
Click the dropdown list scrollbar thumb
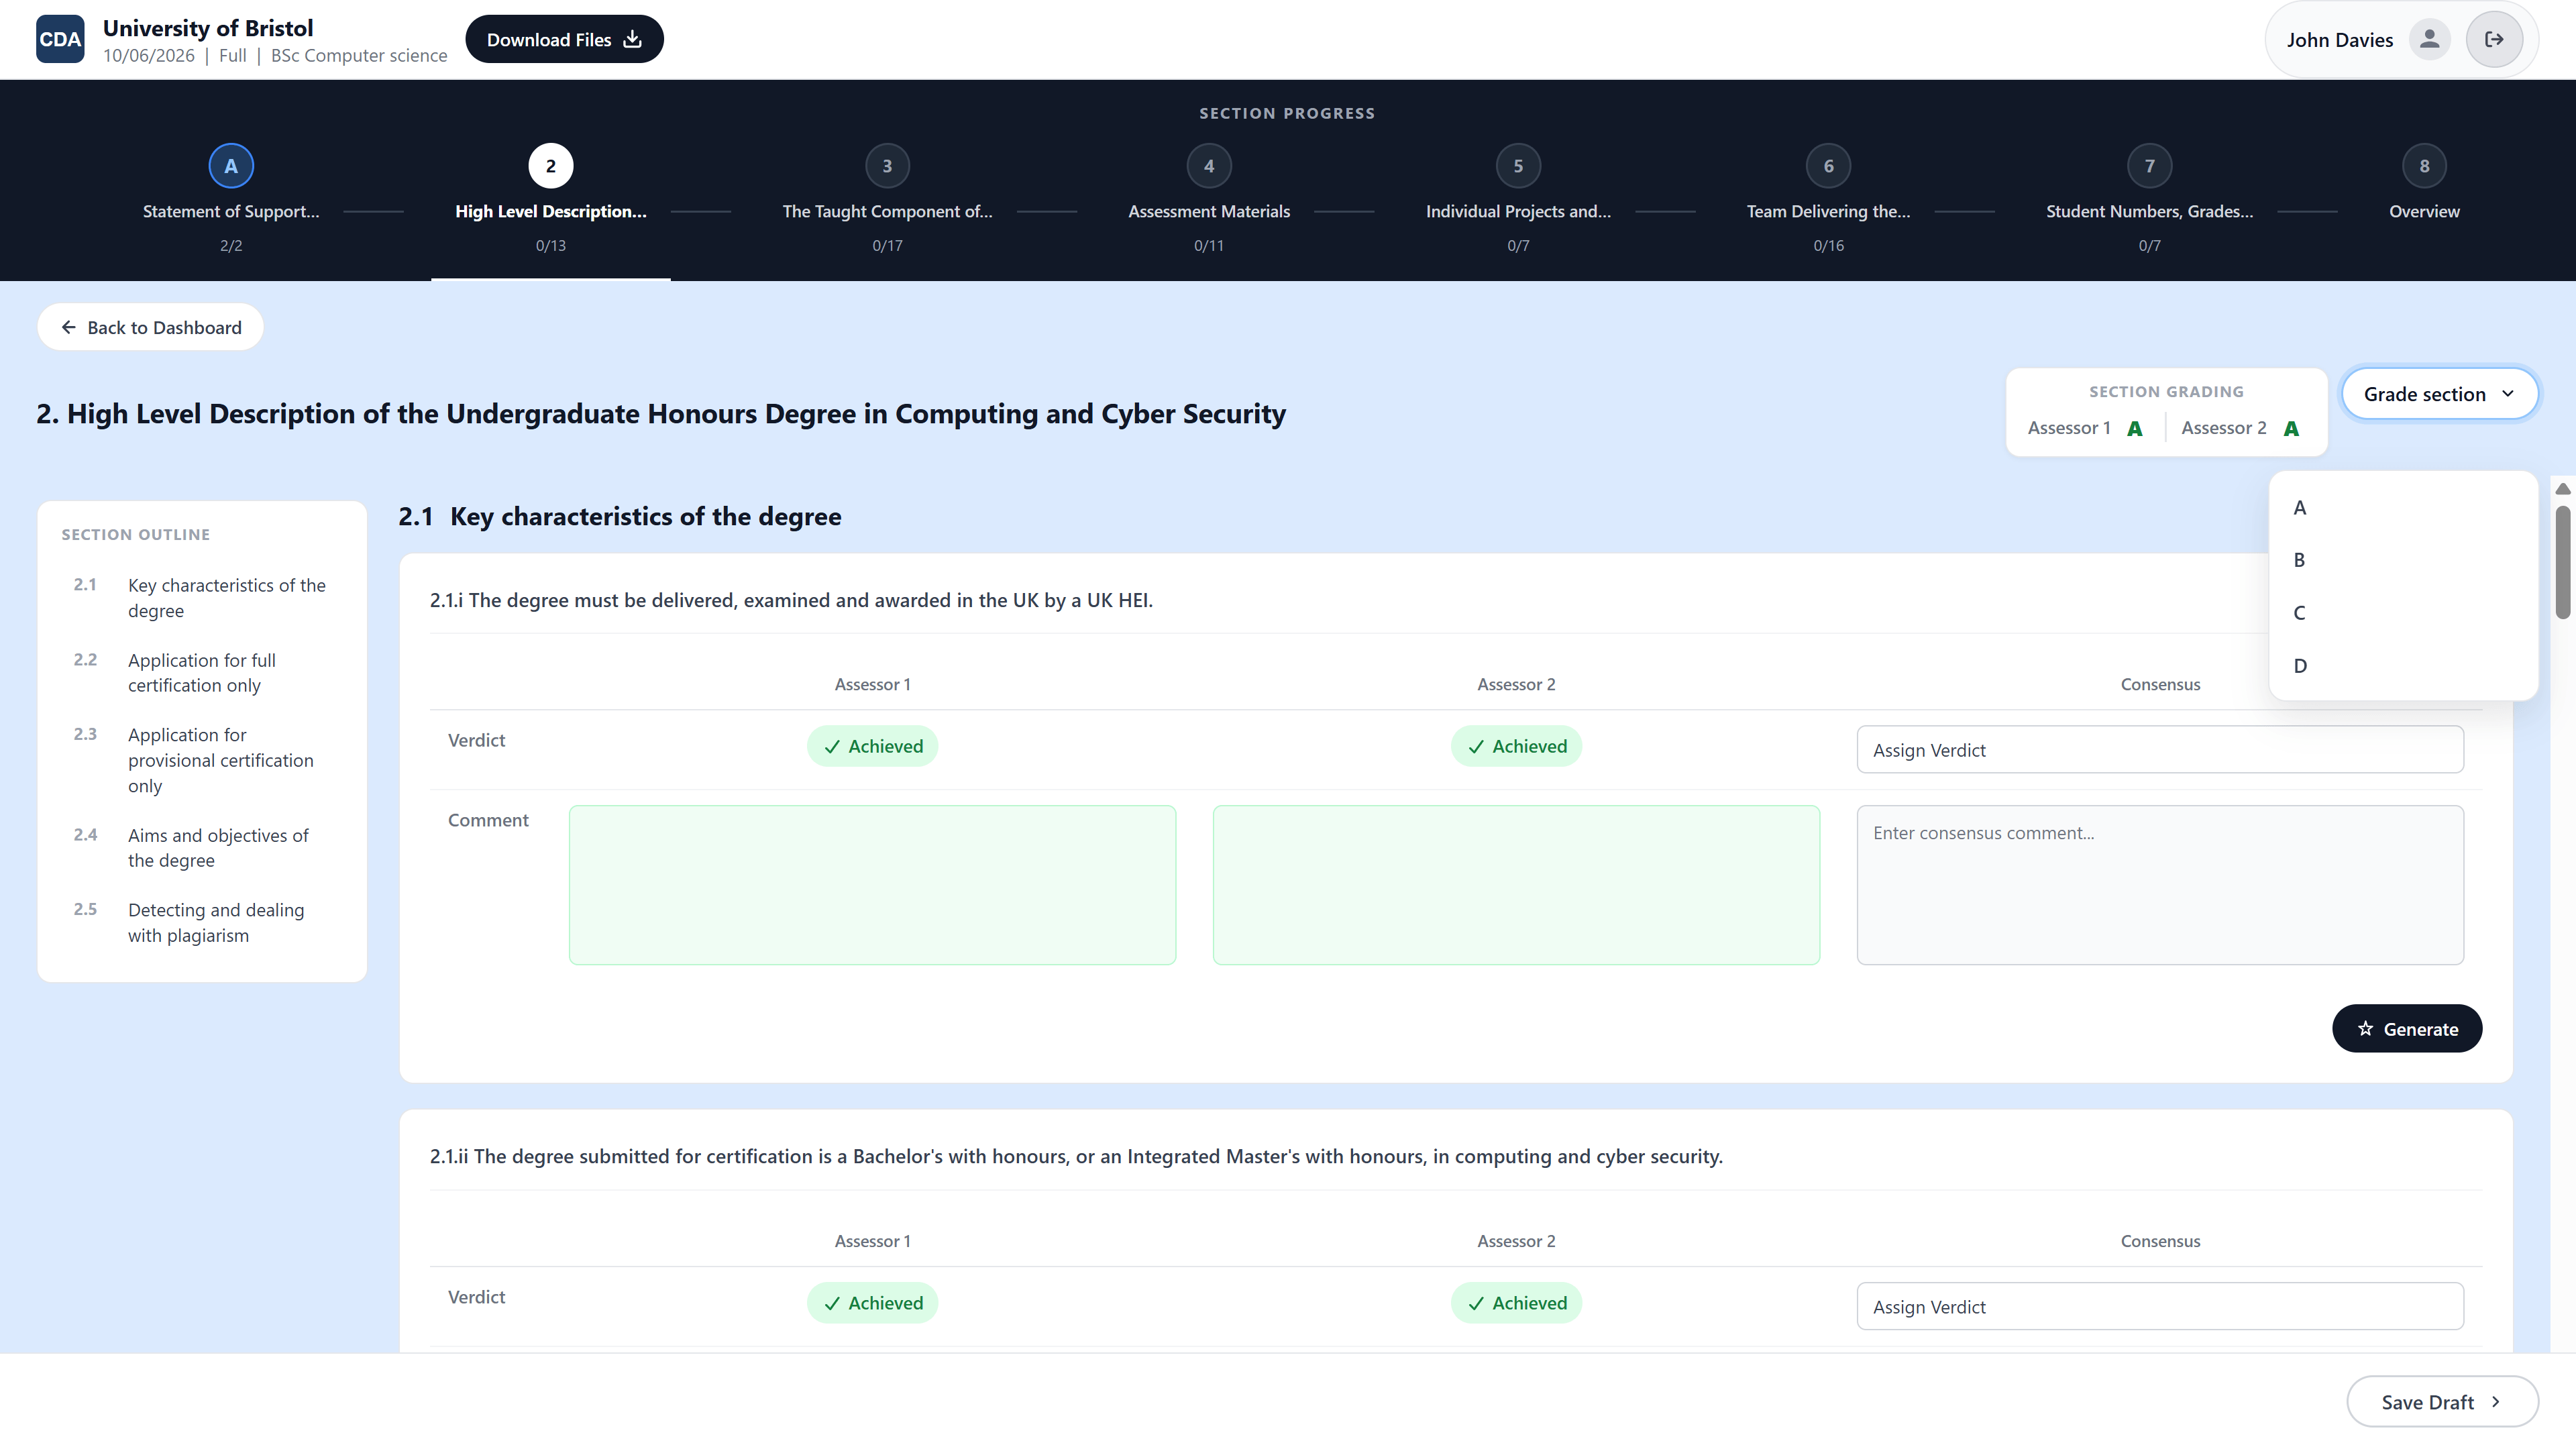point(2562,563)
